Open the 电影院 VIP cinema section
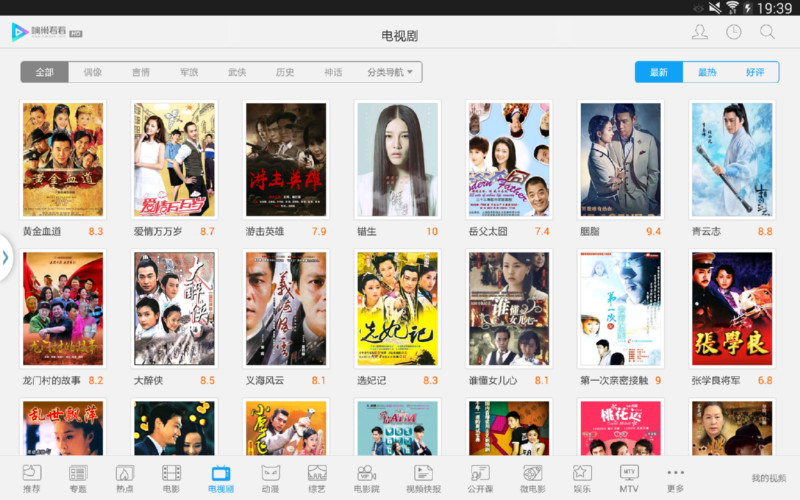Screen dimensions: 800x500 point(366,479)
